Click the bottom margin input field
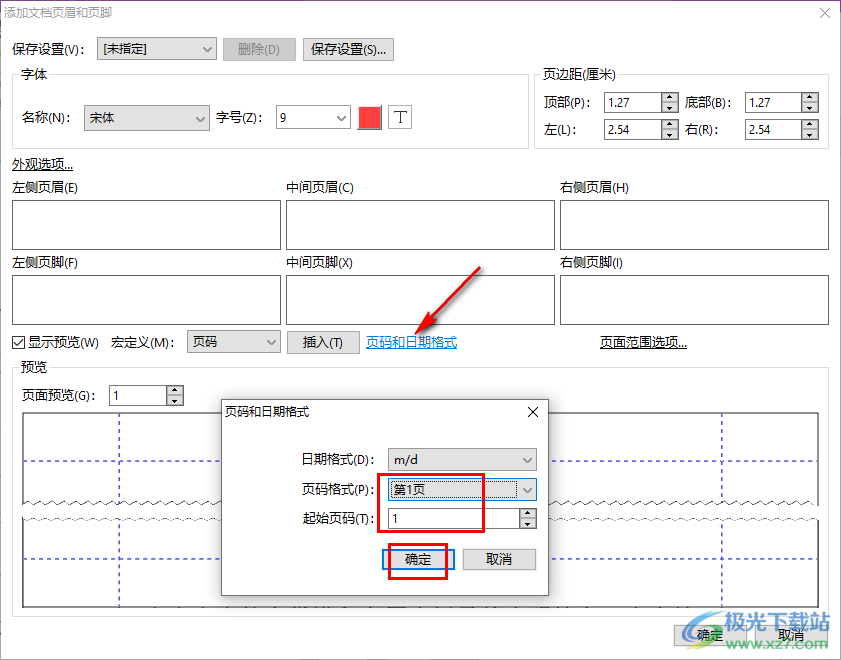This screenshot has width=841, height=660. point(773,102)
